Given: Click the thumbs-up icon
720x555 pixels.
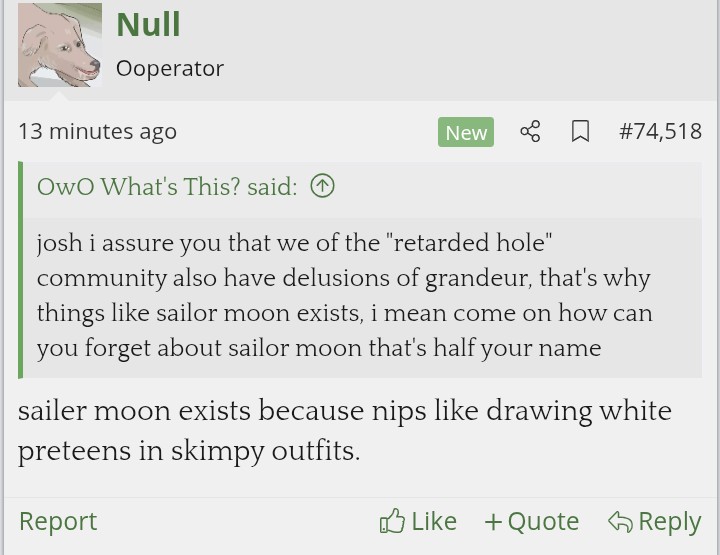Looking at the screenshot, I should pyautogui.click(x=392, y=521).
